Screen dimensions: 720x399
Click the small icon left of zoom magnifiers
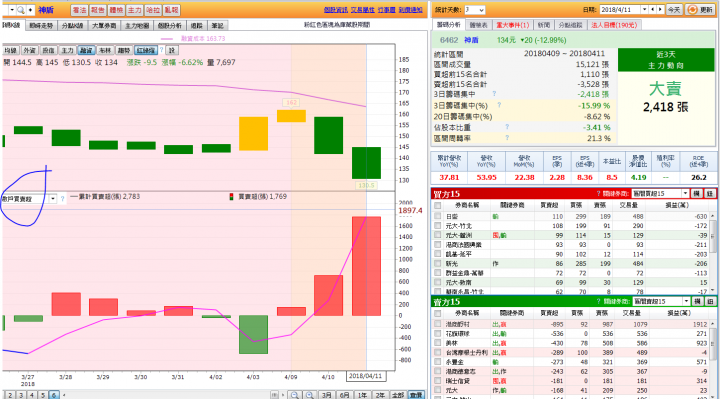(274, 395)
